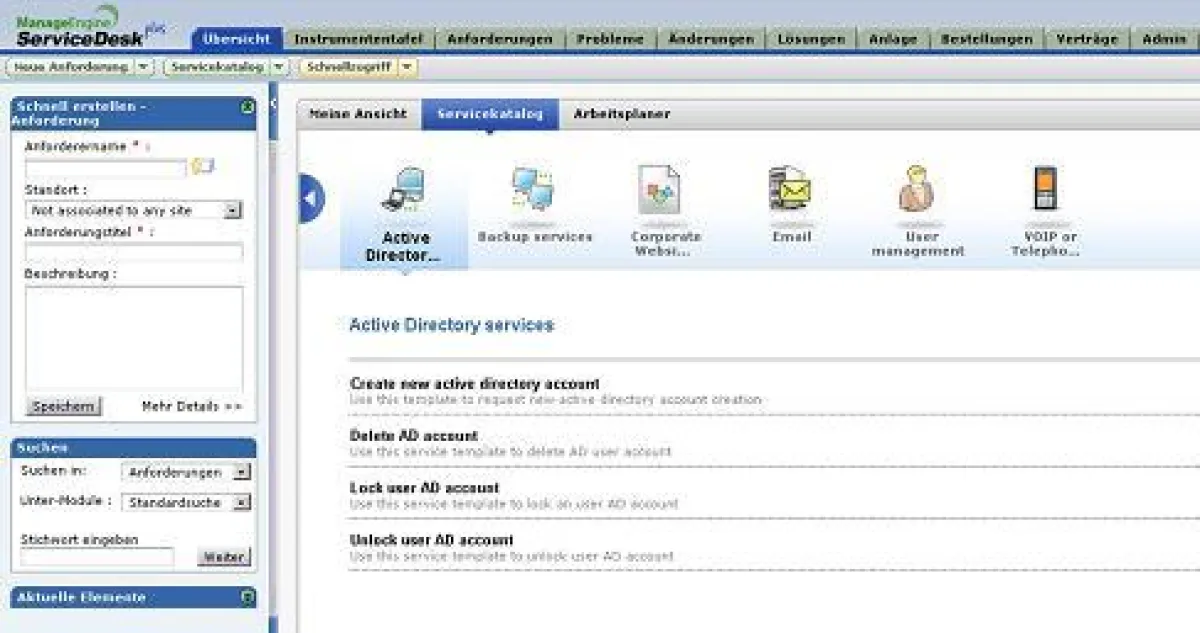Screen dimensions: 1200x633
Task: Expand the Neue Anforderung dropdown arrow
Action: [x=140, y=66]
